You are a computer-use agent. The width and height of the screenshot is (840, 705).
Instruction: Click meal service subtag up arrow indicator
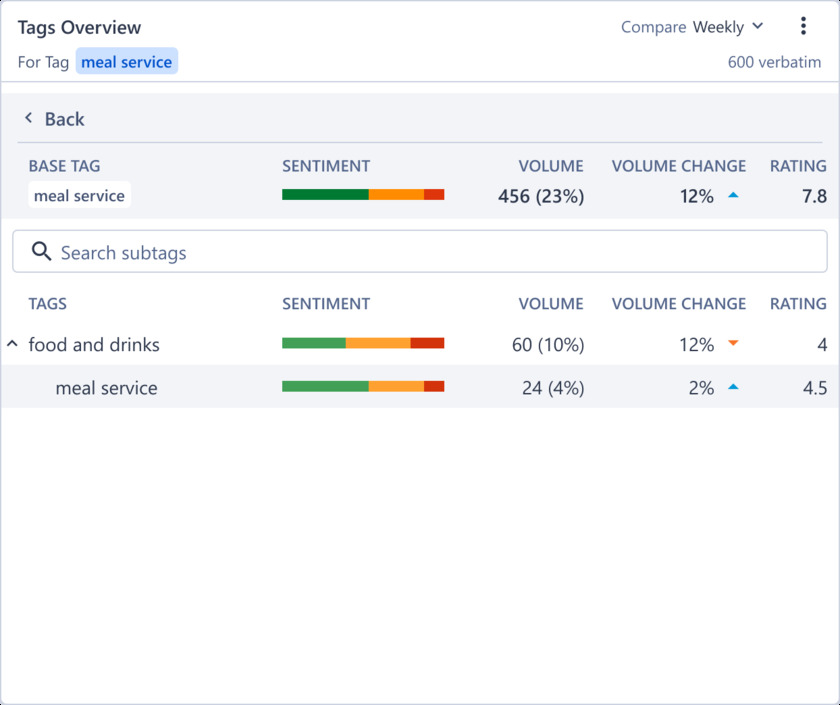[733, 387]
